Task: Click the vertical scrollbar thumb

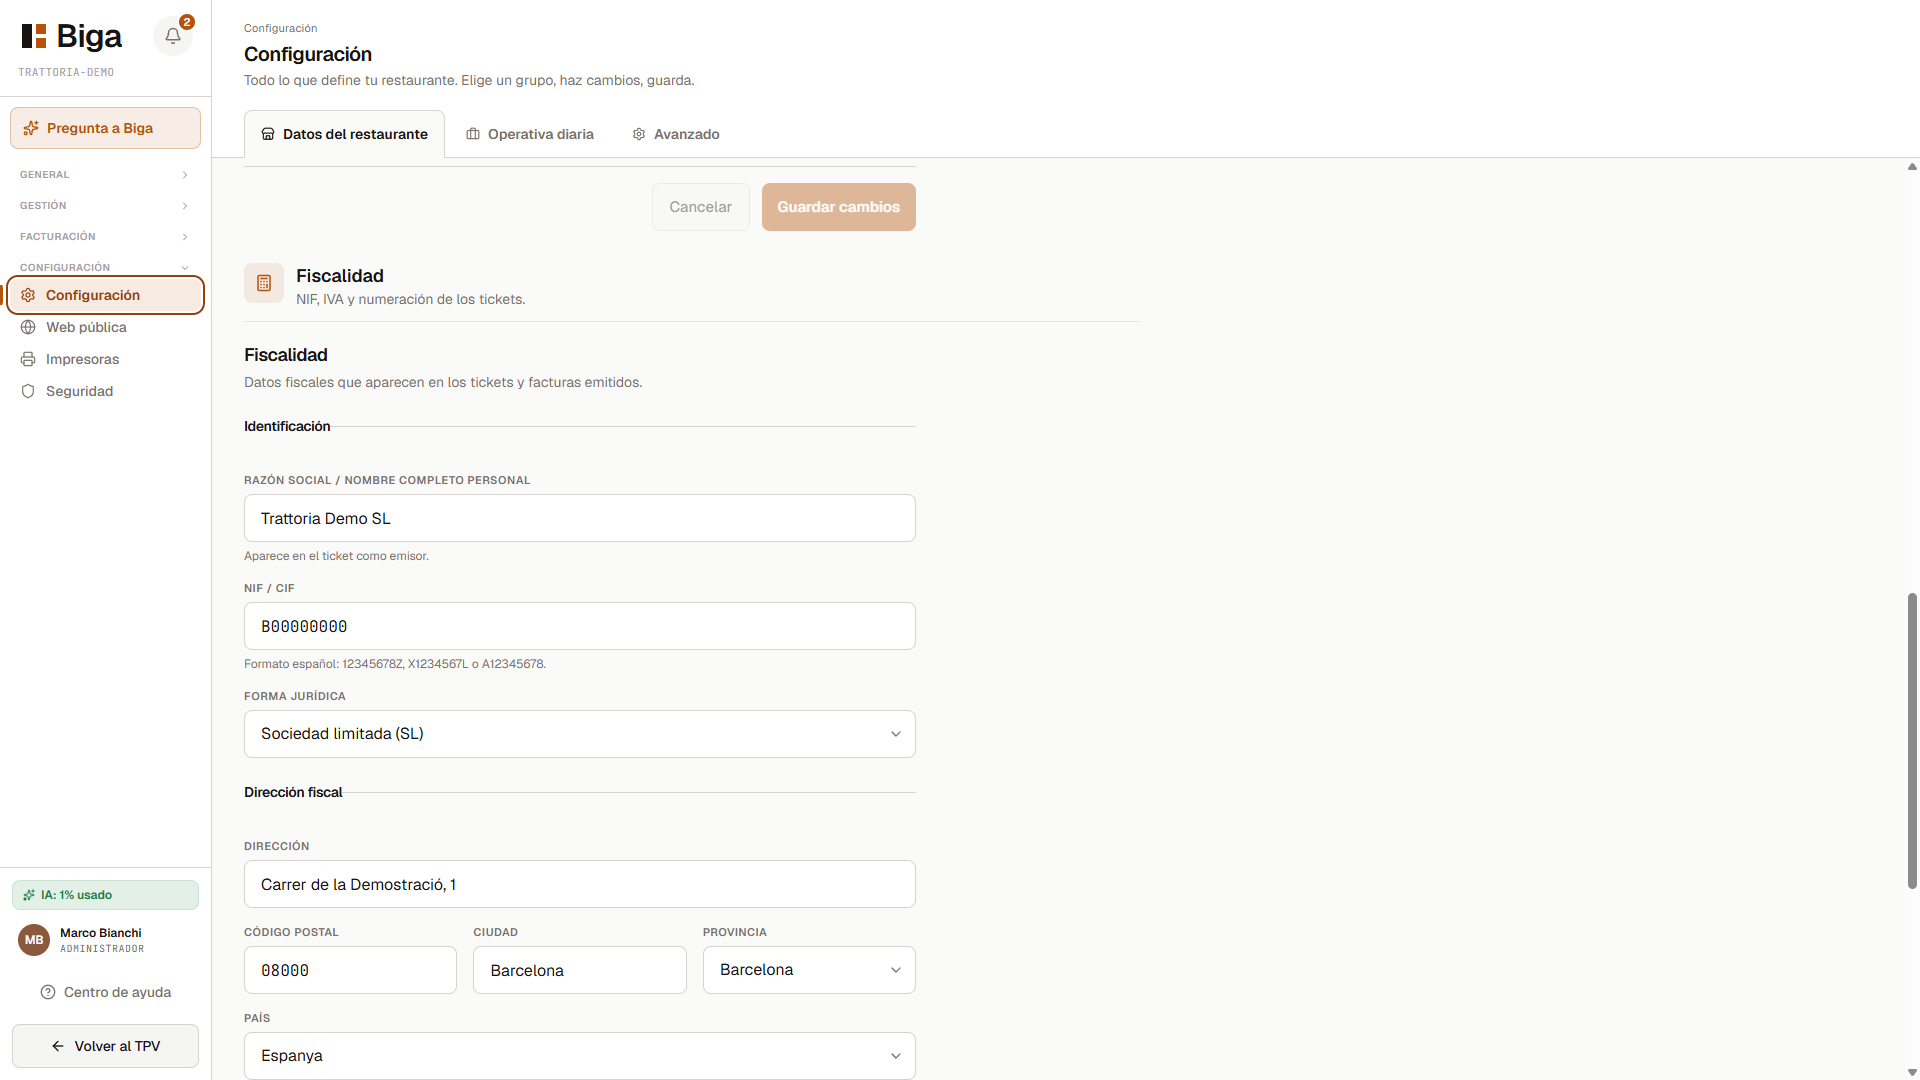Action: [x=1912, y=740]
